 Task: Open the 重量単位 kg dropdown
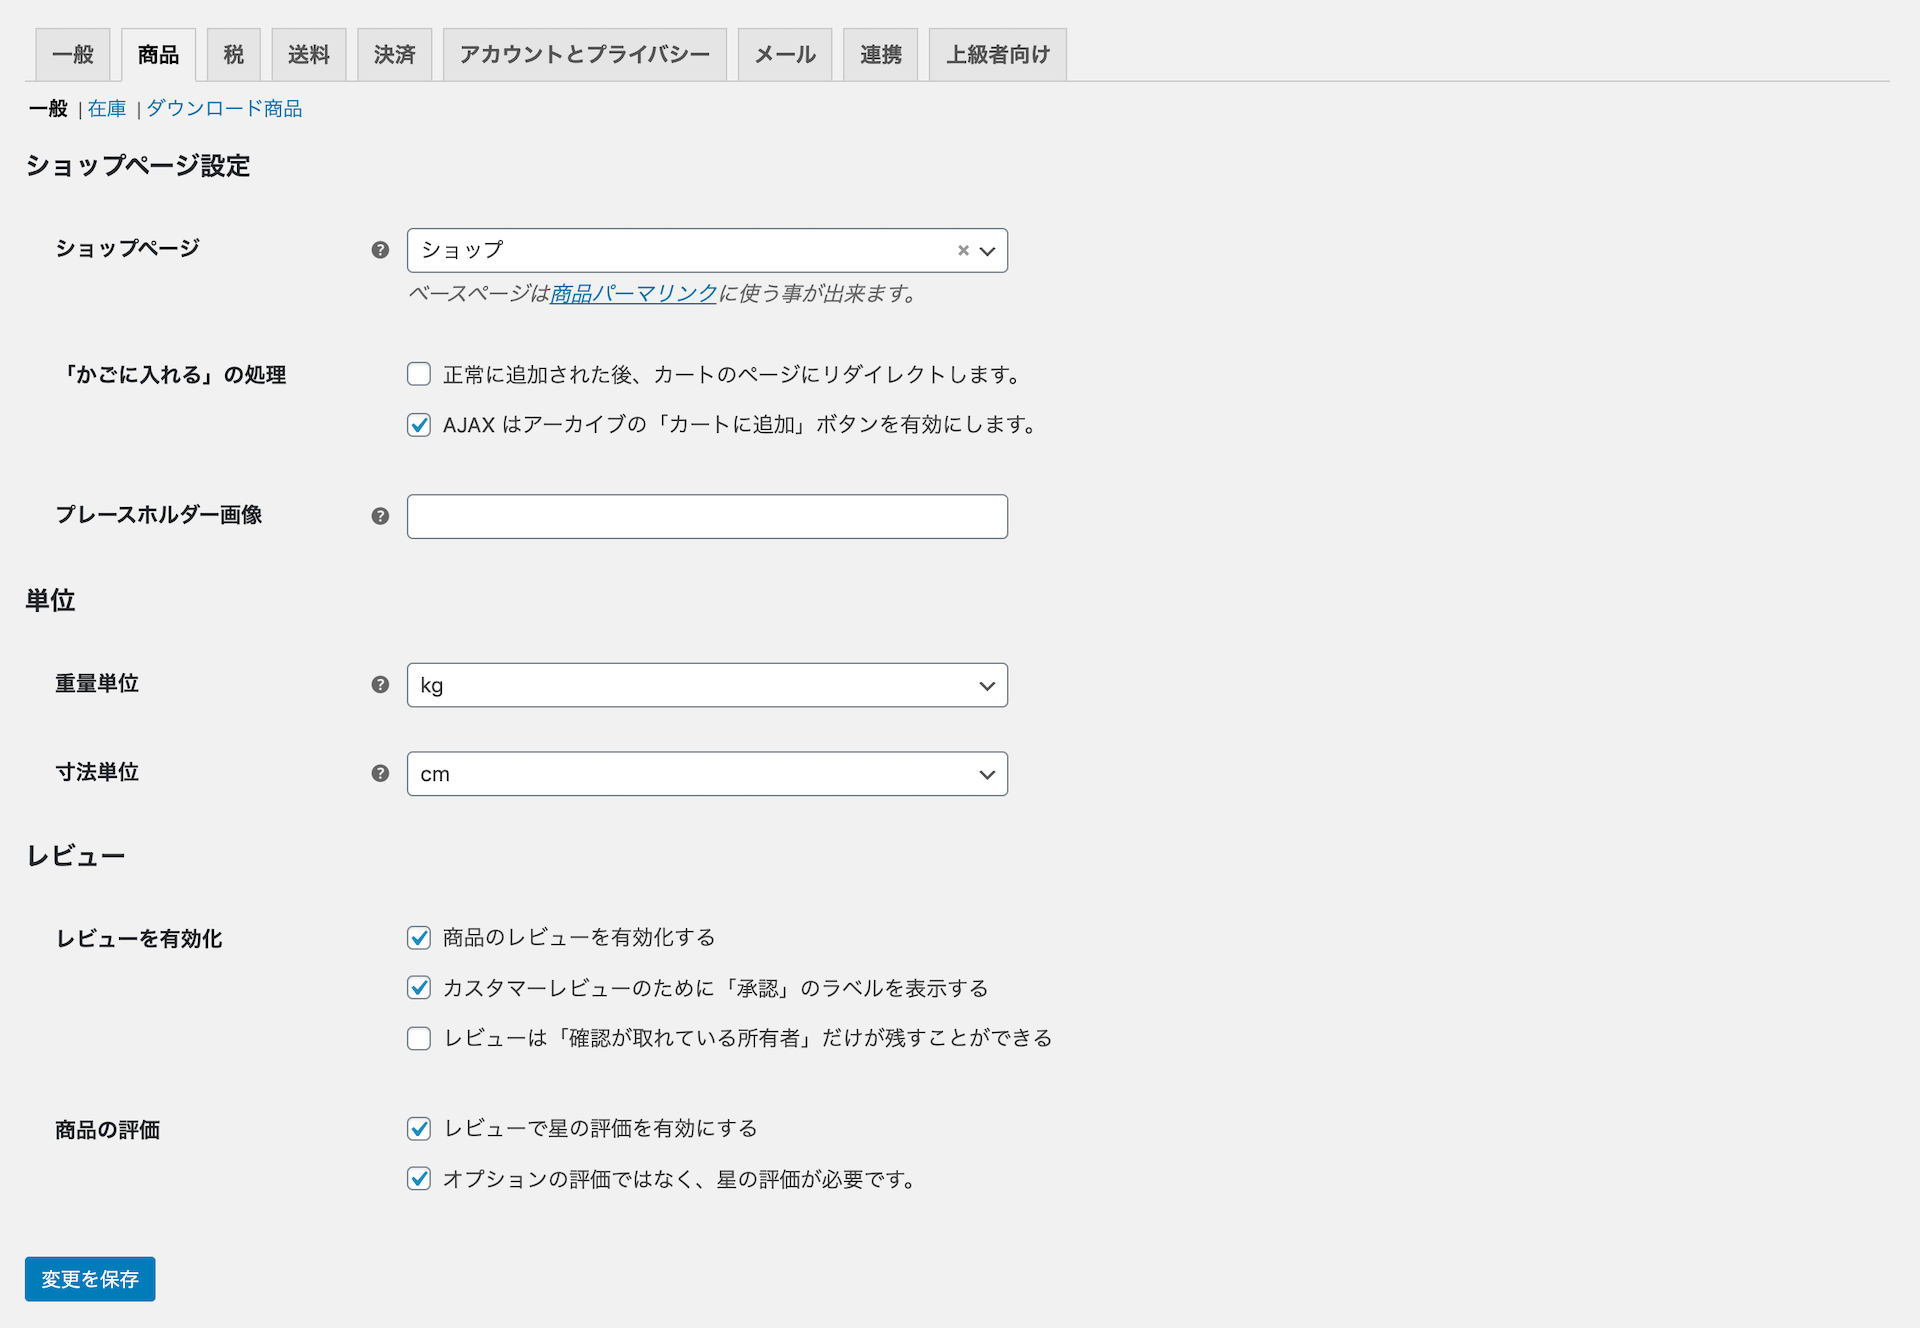(707, 685)
